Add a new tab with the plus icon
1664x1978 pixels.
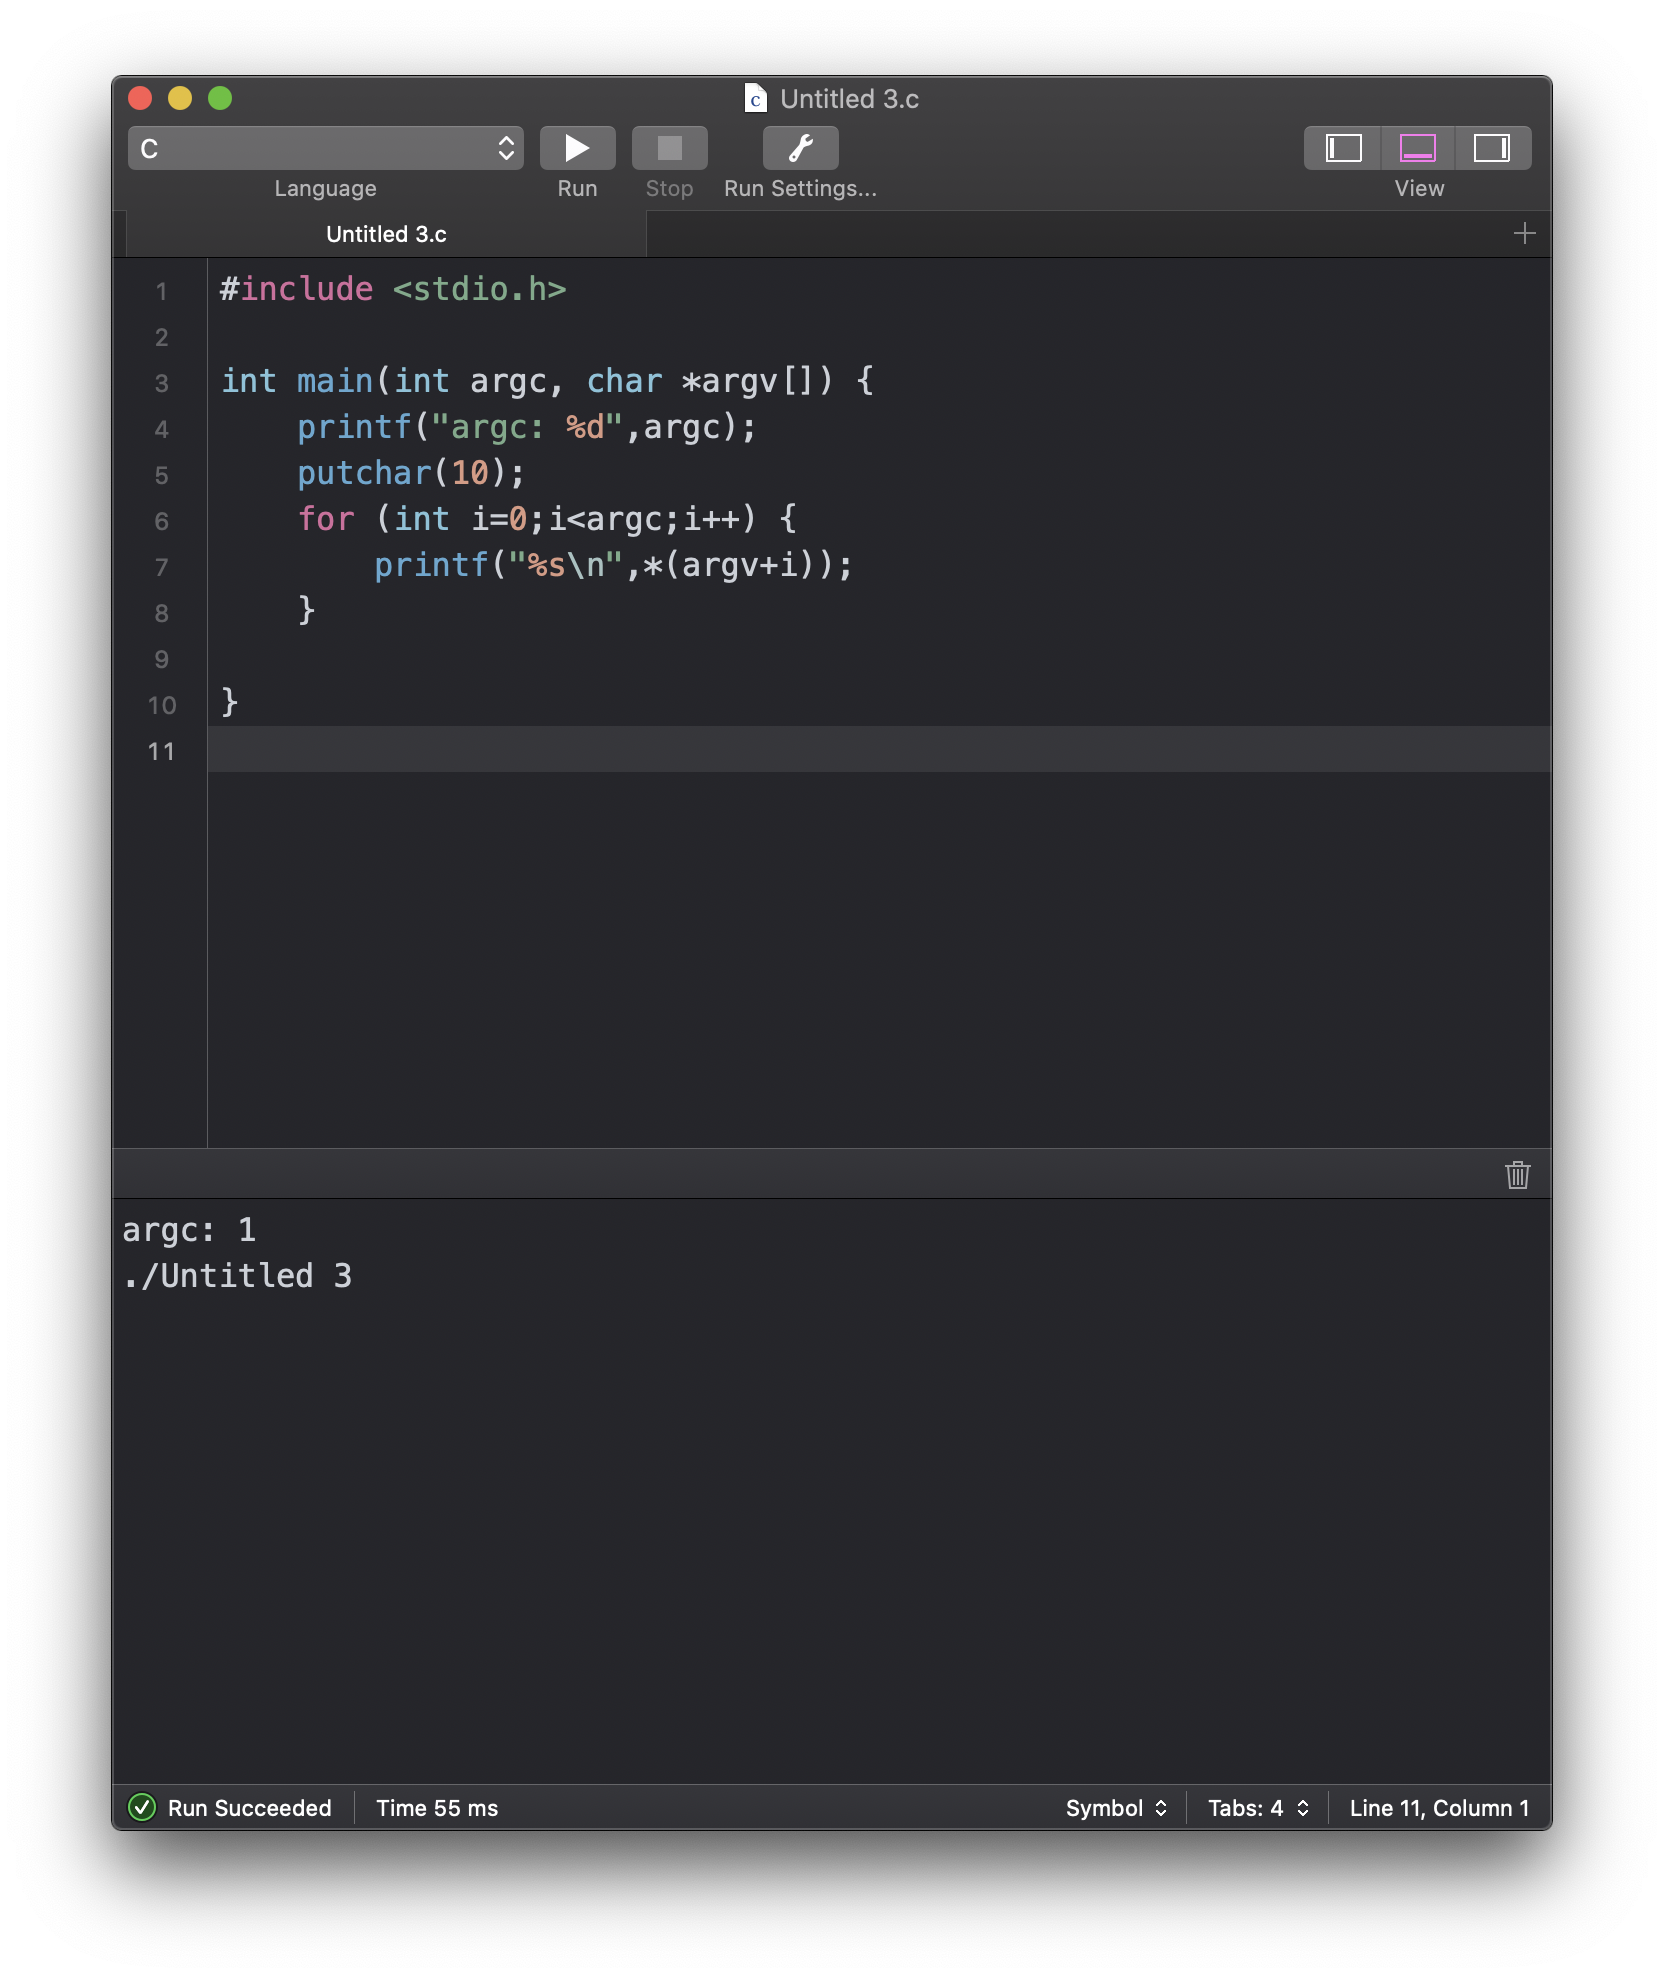[1524, 234]
